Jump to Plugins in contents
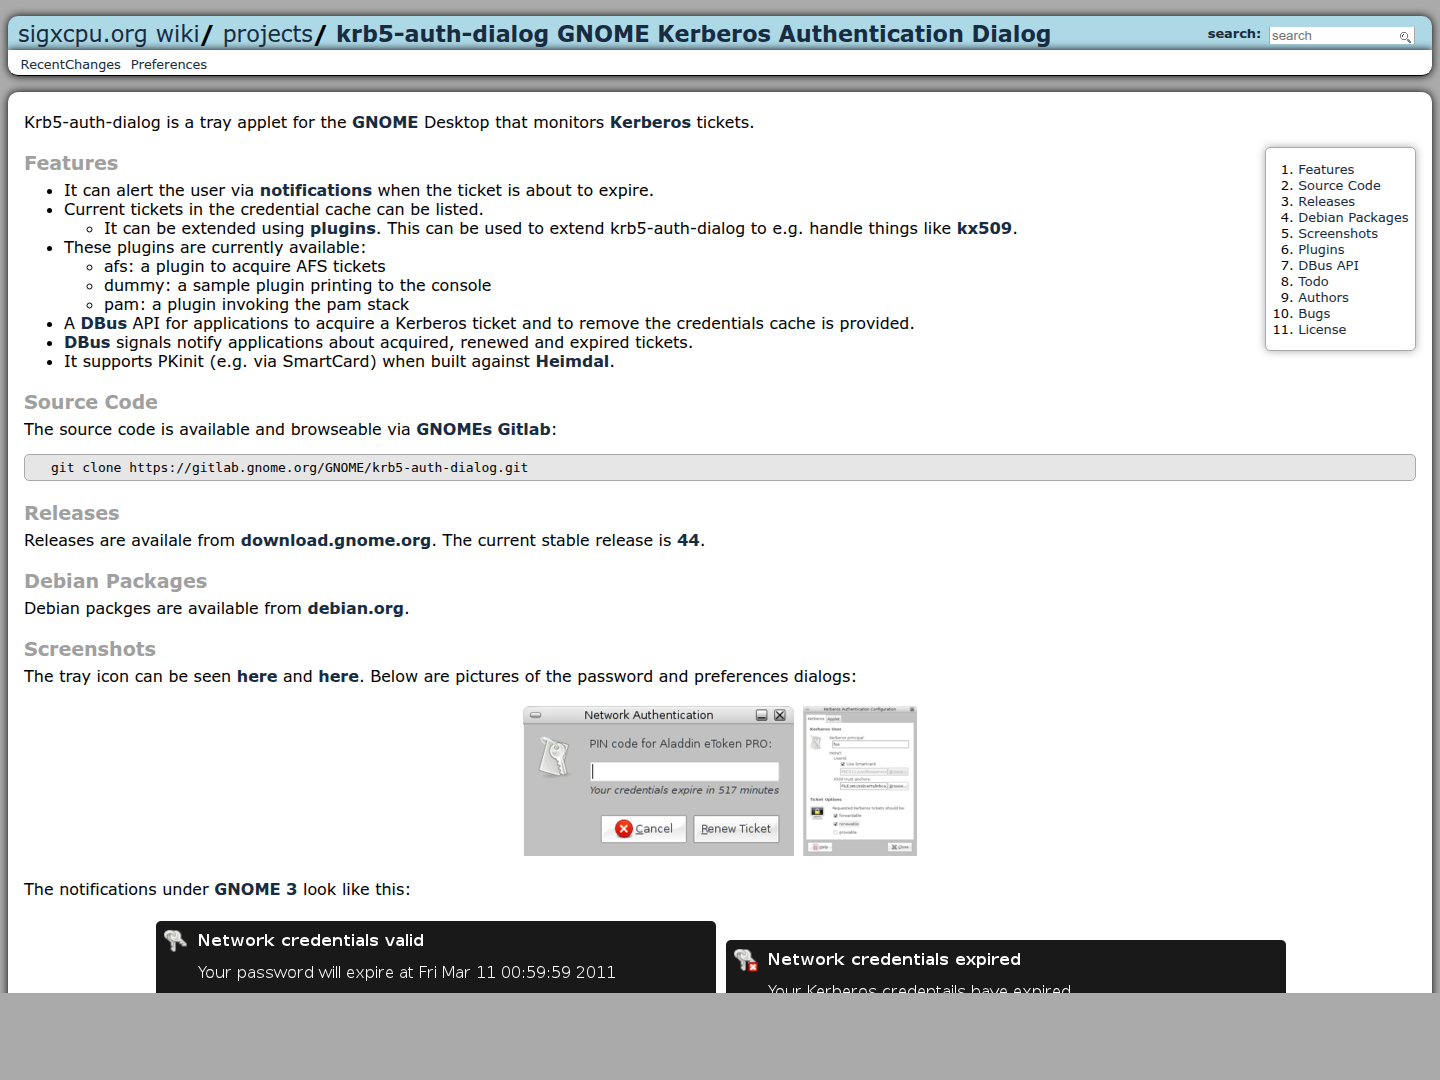The image size is (1440, 1080). tap(1321, 250)
